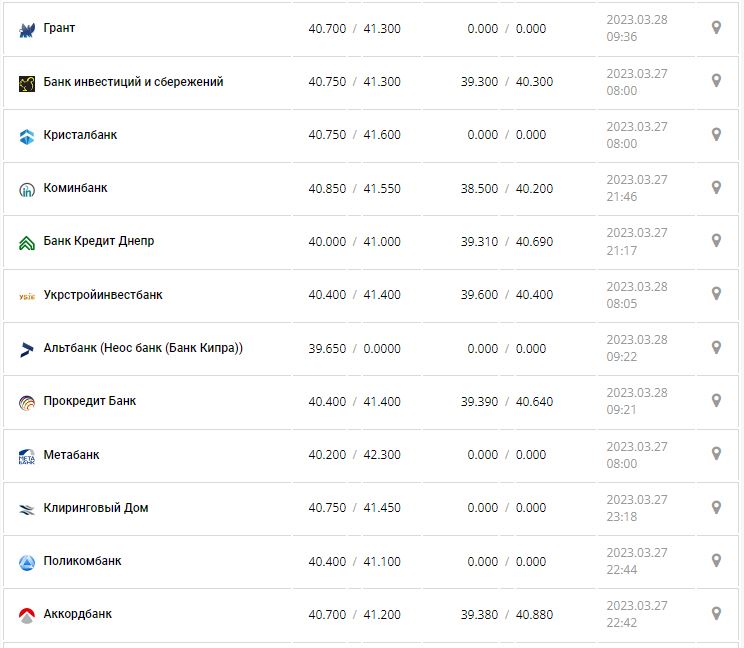Click the map pin for Коминбанк row
This screenshot has height=648, width=744.
pyautogui.click(x=716, y=187)
